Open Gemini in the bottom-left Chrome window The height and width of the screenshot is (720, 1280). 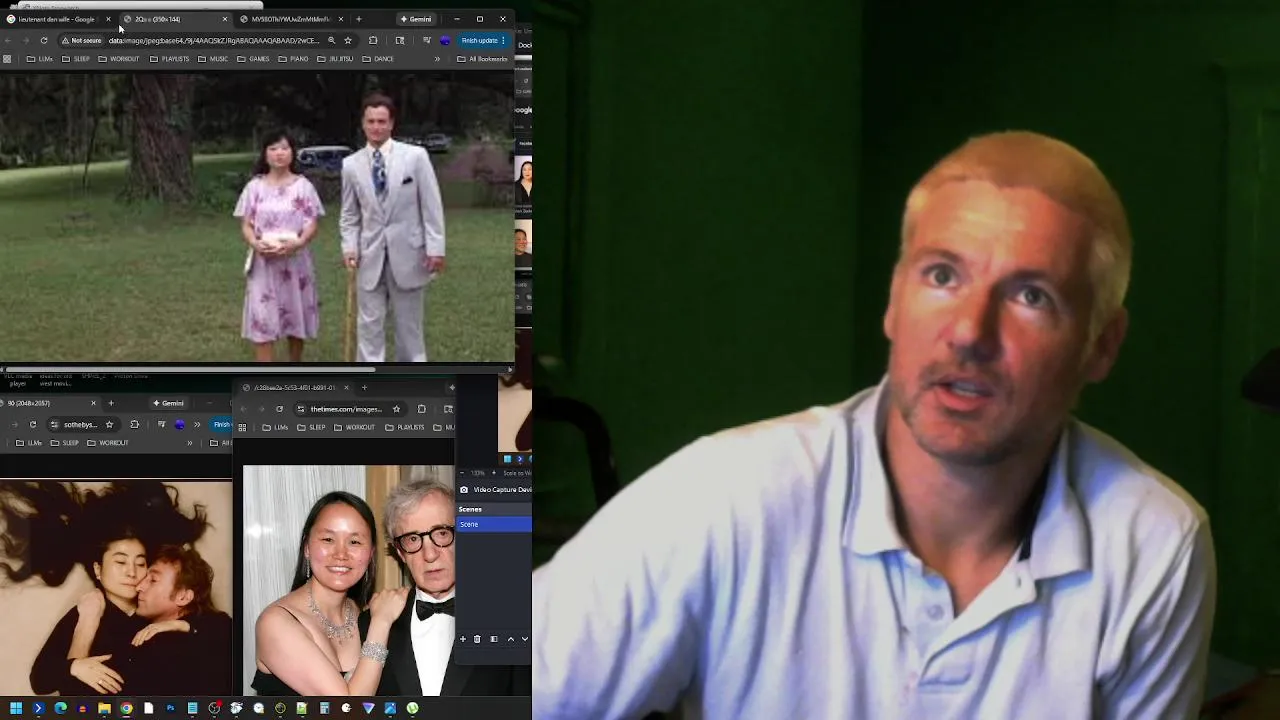(168, 403)
